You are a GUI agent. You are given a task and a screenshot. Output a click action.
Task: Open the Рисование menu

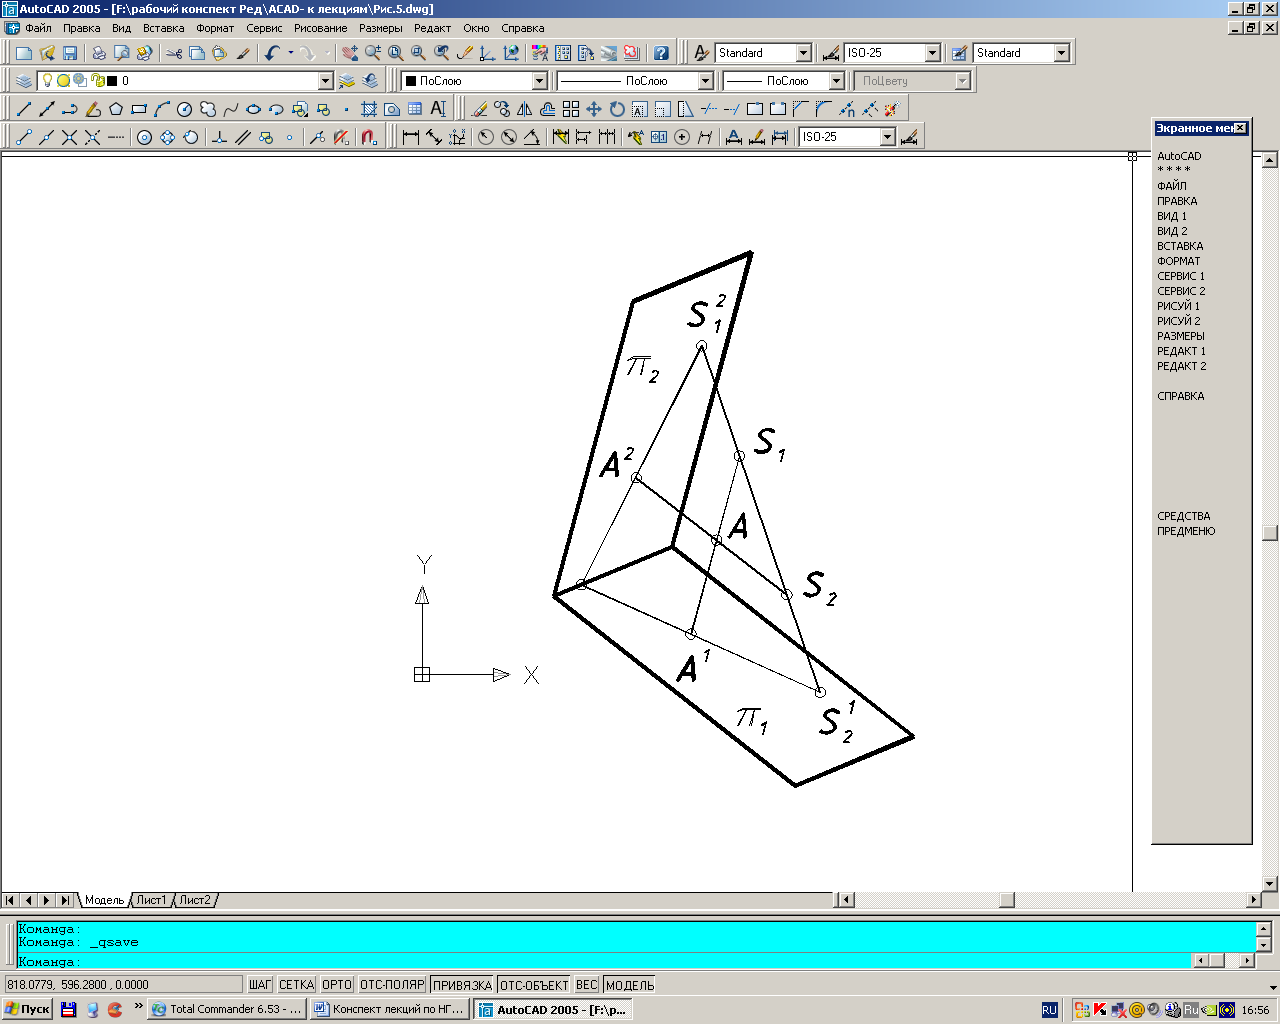pyautogui.click(x=320, y=28)
